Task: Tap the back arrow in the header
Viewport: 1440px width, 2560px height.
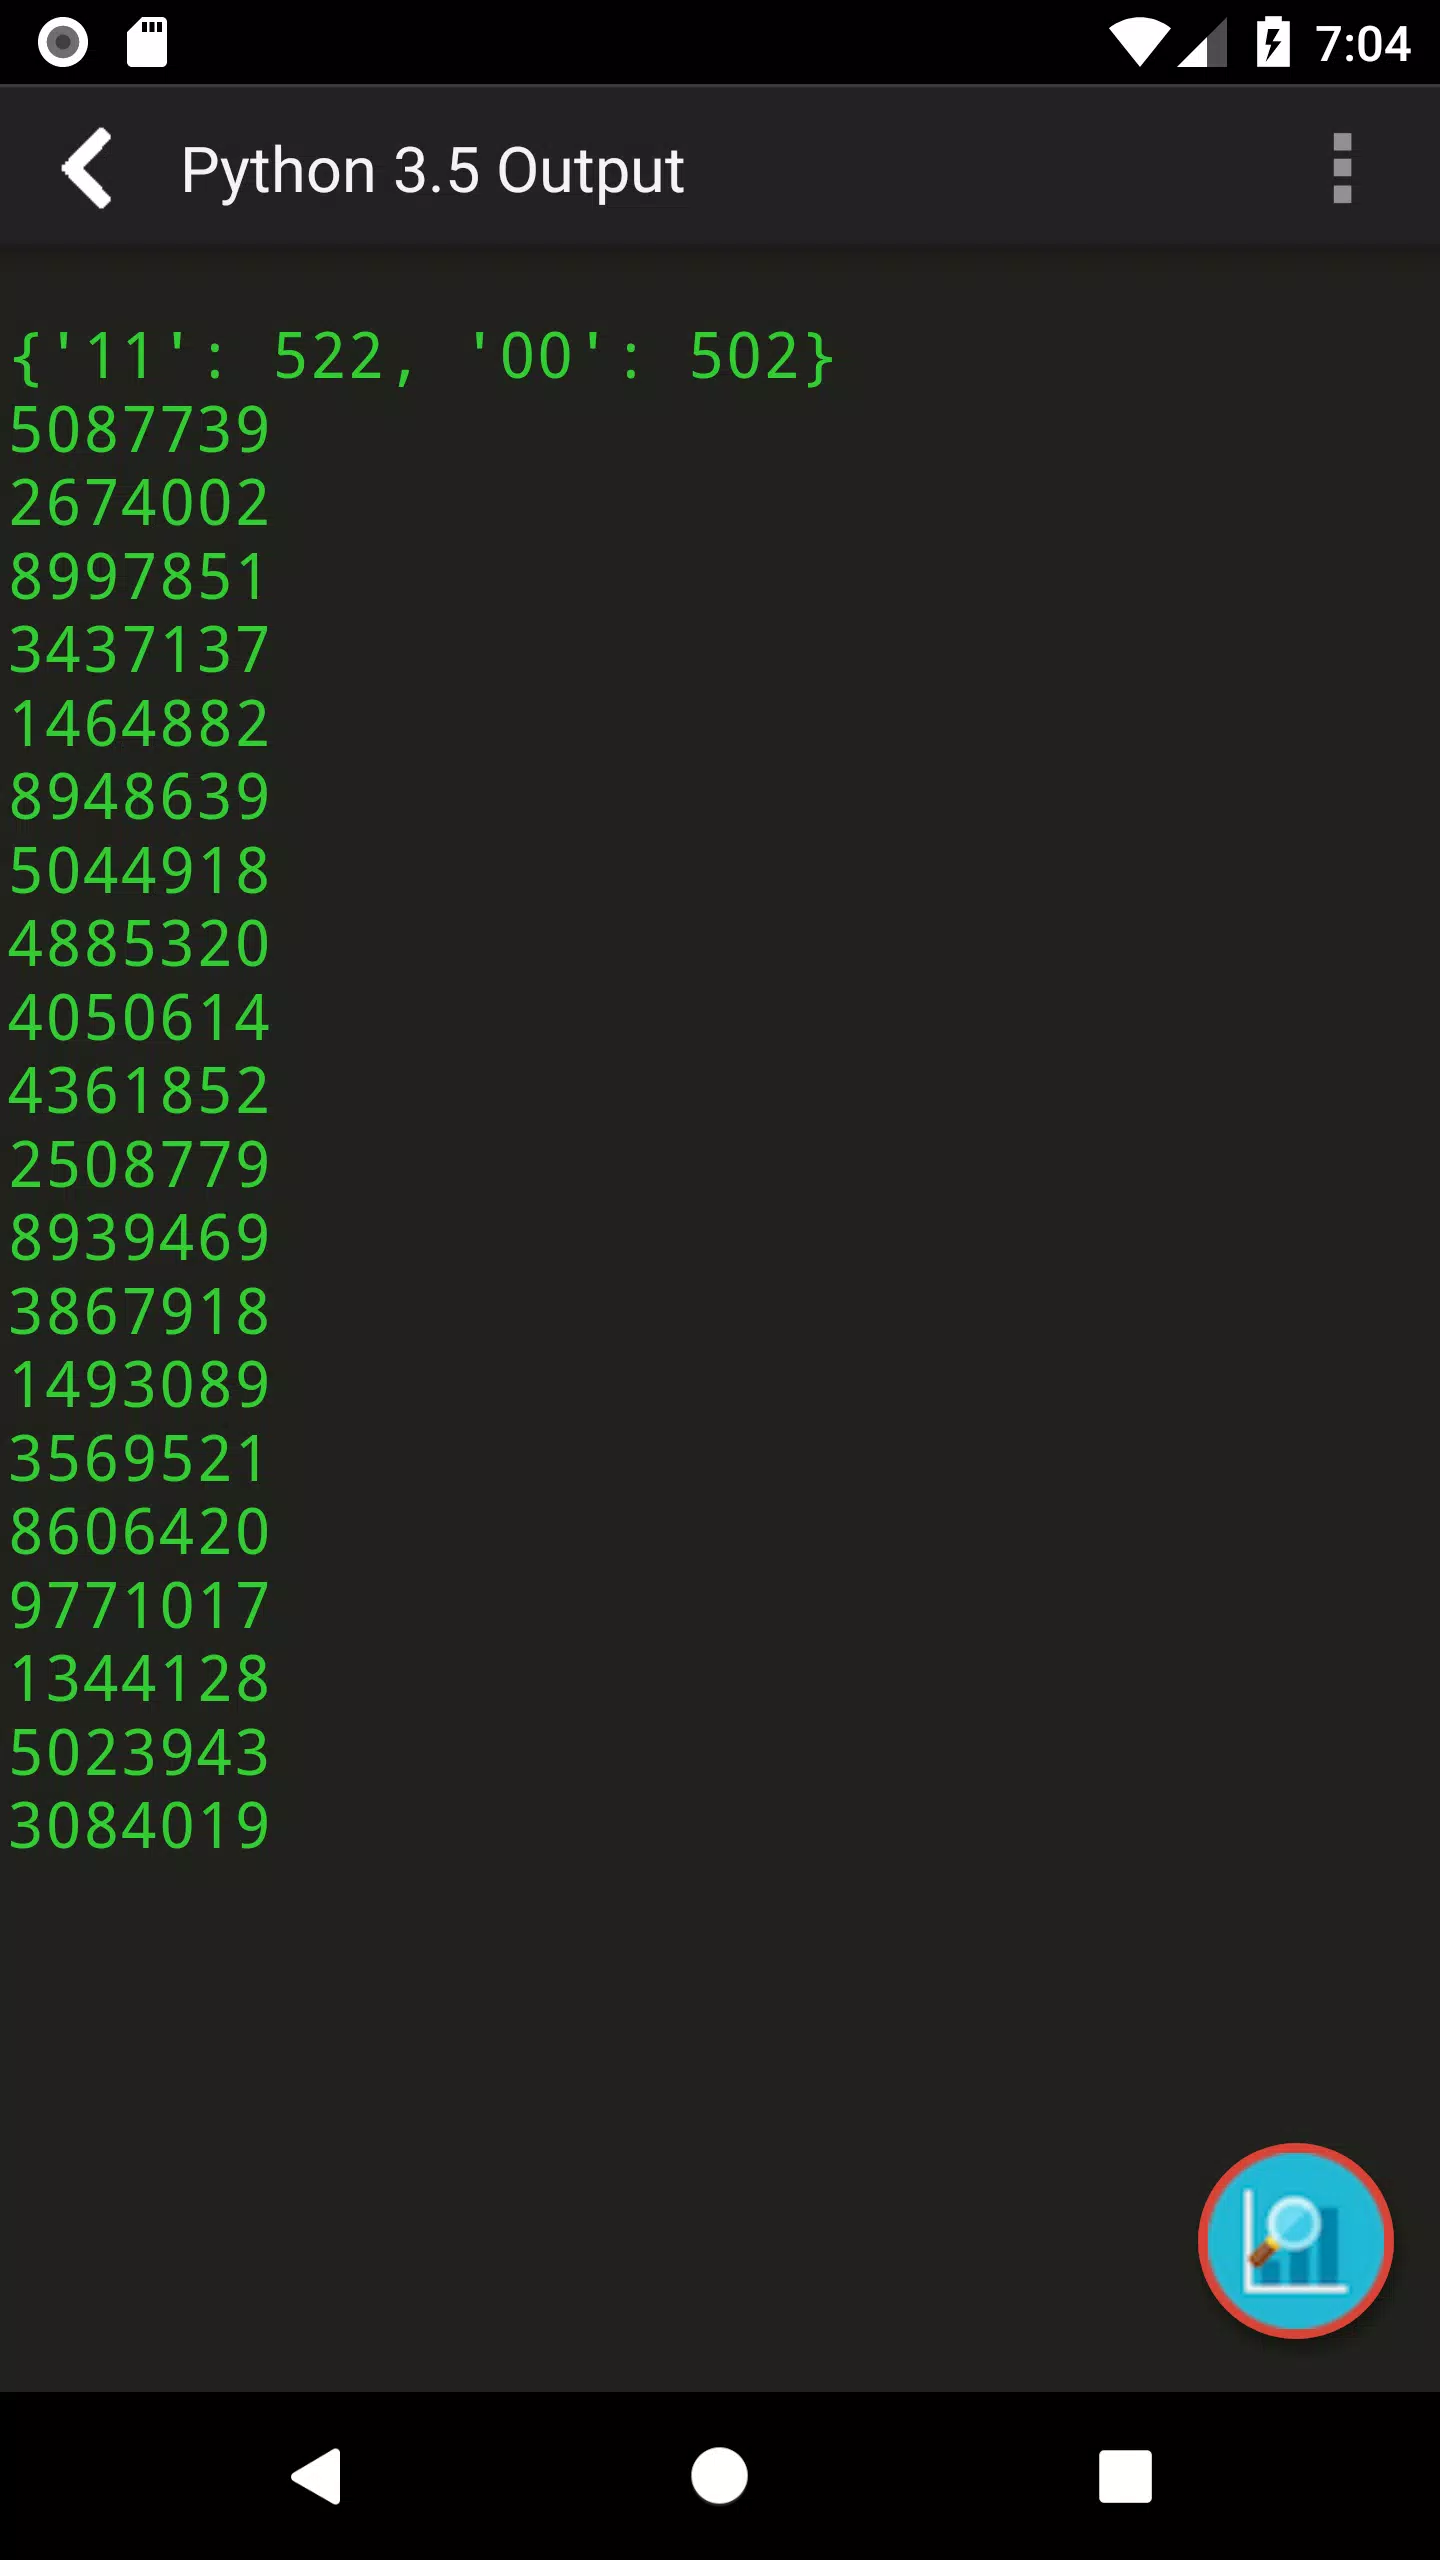Action: (x=87, y=168)
